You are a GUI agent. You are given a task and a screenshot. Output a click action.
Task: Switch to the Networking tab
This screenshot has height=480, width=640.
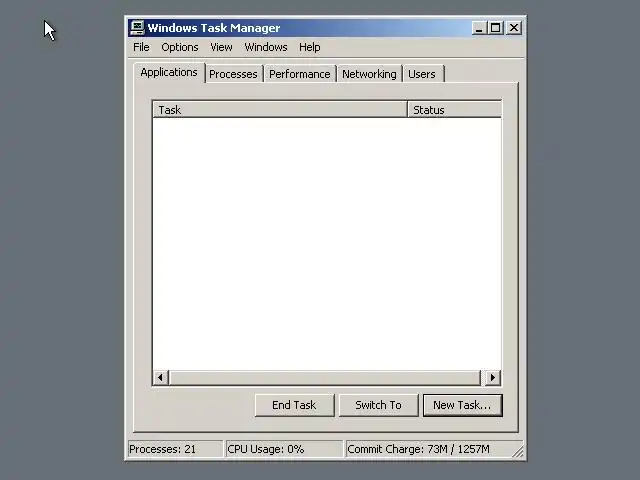tap(369, 74)
